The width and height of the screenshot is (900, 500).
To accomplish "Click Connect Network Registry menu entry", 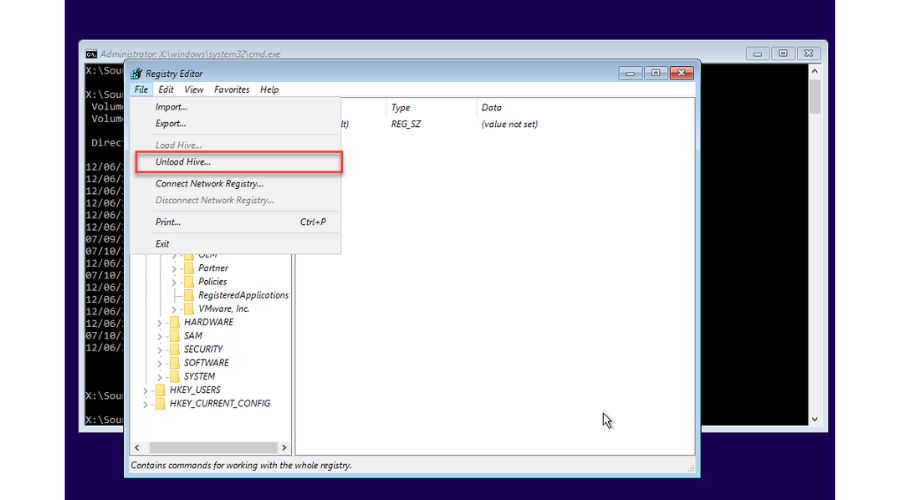I will click(x=210, y=184).
